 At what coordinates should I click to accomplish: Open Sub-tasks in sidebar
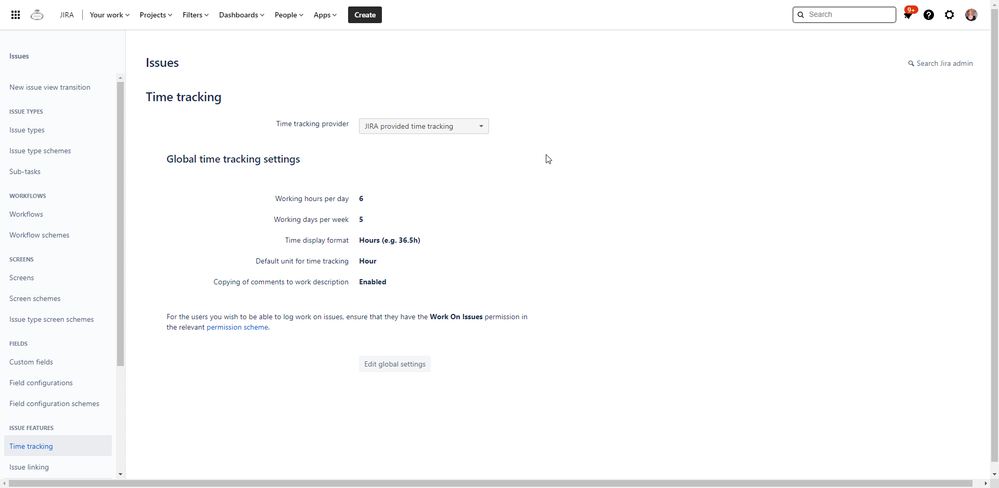[25, 171]
